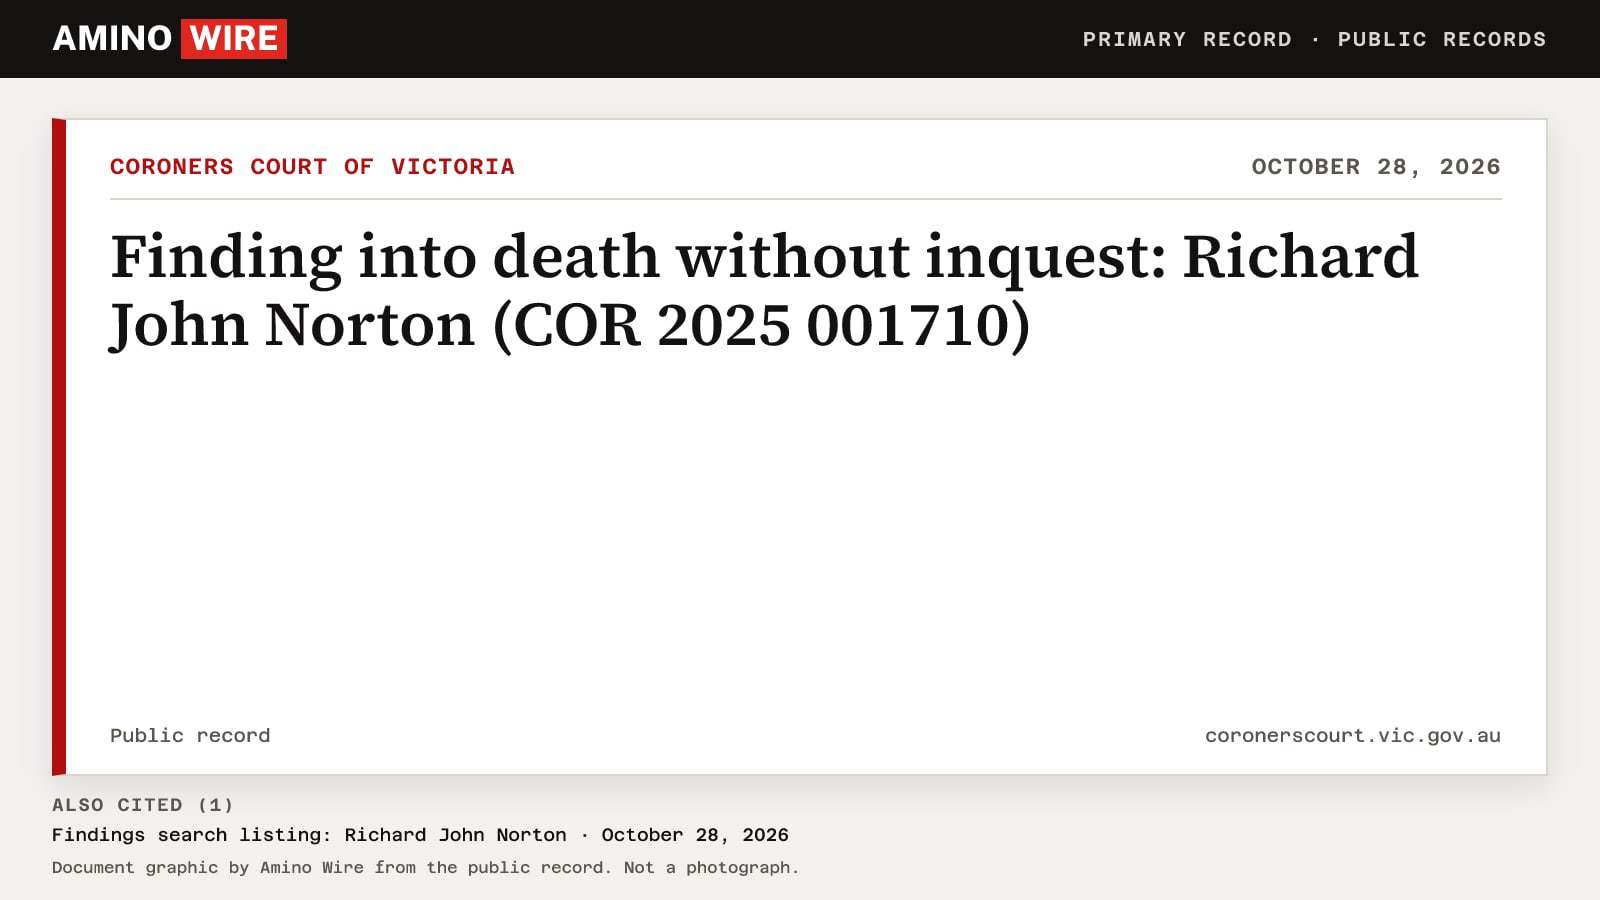
Task: Click the Amino Wire logo
Action: pyautogui.click(x=169, y=39)
